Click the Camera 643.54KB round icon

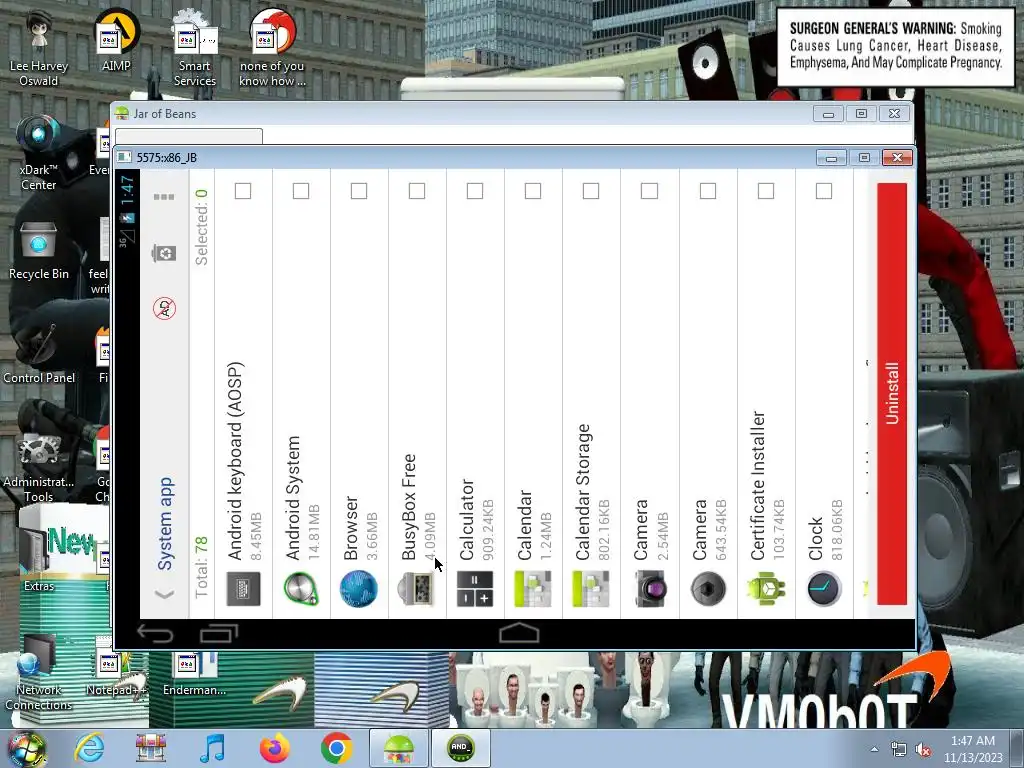(x=708, y=588)
